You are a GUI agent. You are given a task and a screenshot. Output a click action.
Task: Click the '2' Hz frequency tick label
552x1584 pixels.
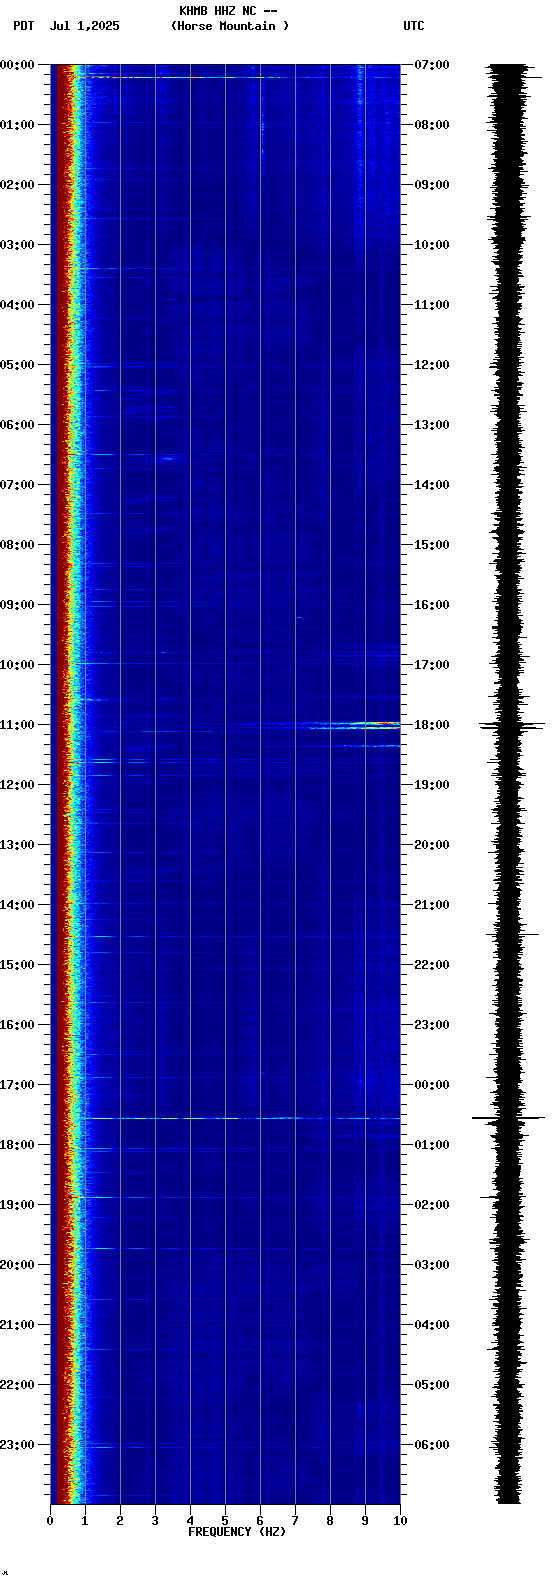tap(120, 1521)
